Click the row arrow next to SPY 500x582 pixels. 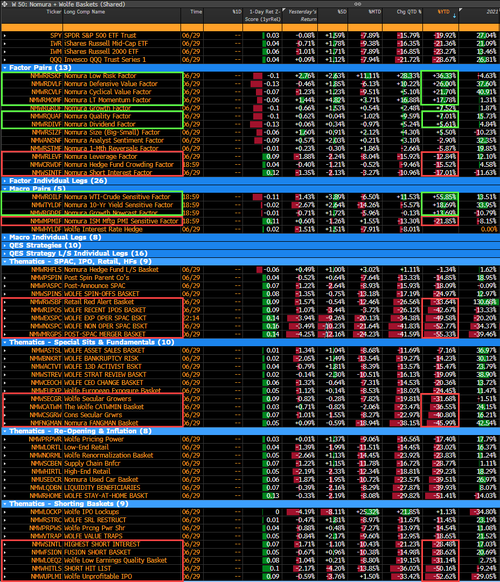[5, 36]
